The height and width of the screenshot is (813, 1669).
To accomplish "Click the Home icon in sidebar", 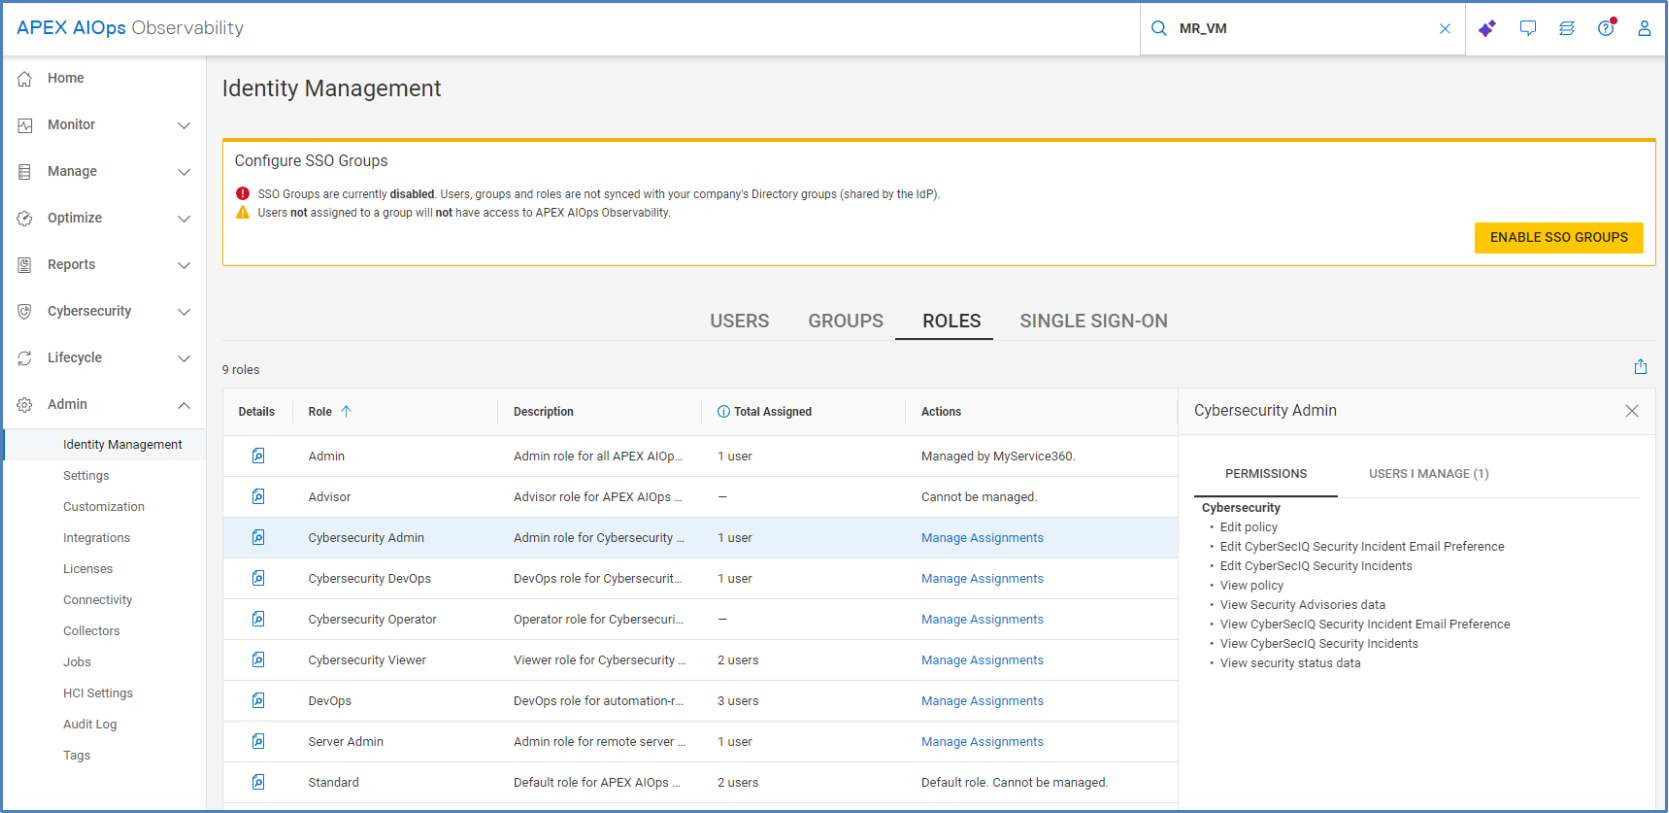I will pos(25,78).
